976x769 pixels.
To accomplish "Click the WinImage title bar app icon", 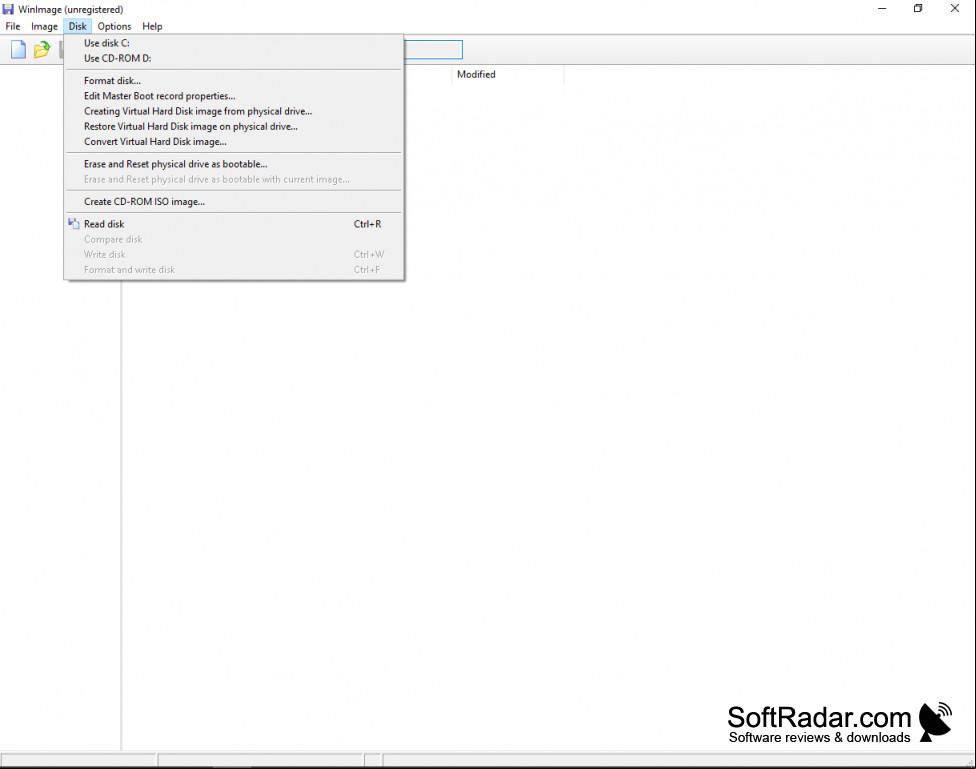I will click(x=8, y=9).
